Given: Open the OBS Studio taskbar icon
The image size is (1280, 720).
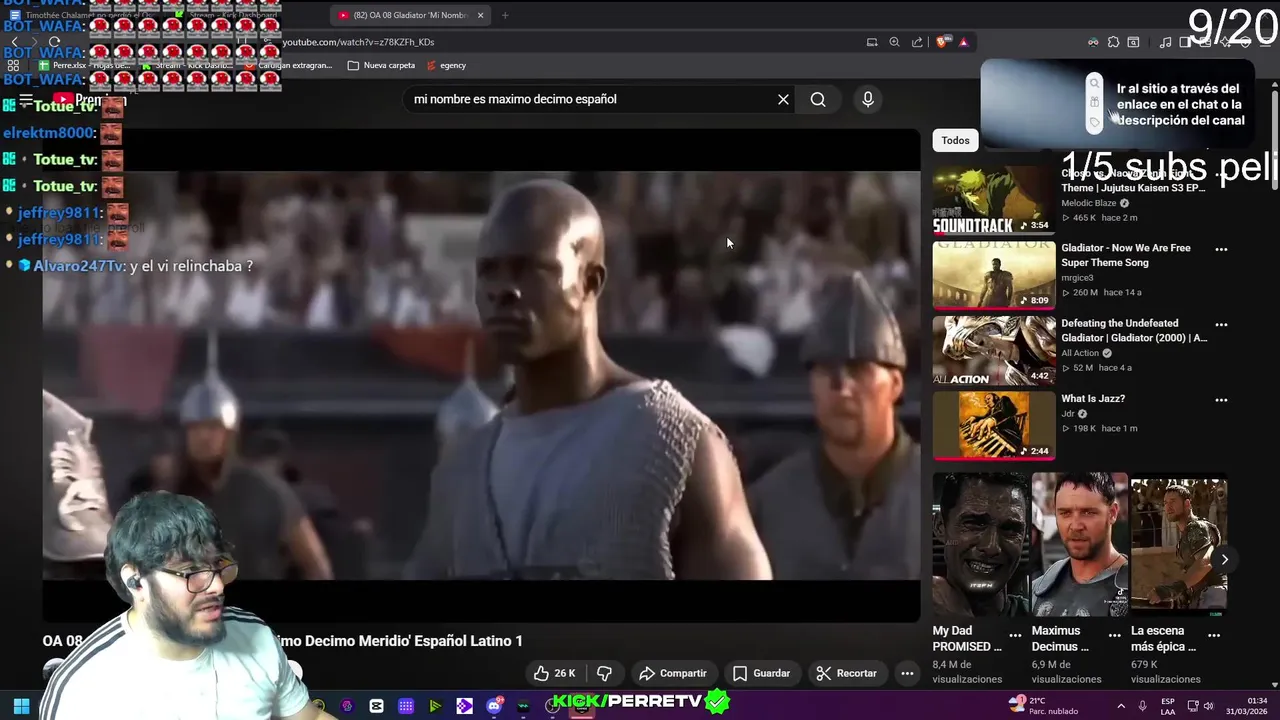Looking at the screenshot, I should pos(552,706).
